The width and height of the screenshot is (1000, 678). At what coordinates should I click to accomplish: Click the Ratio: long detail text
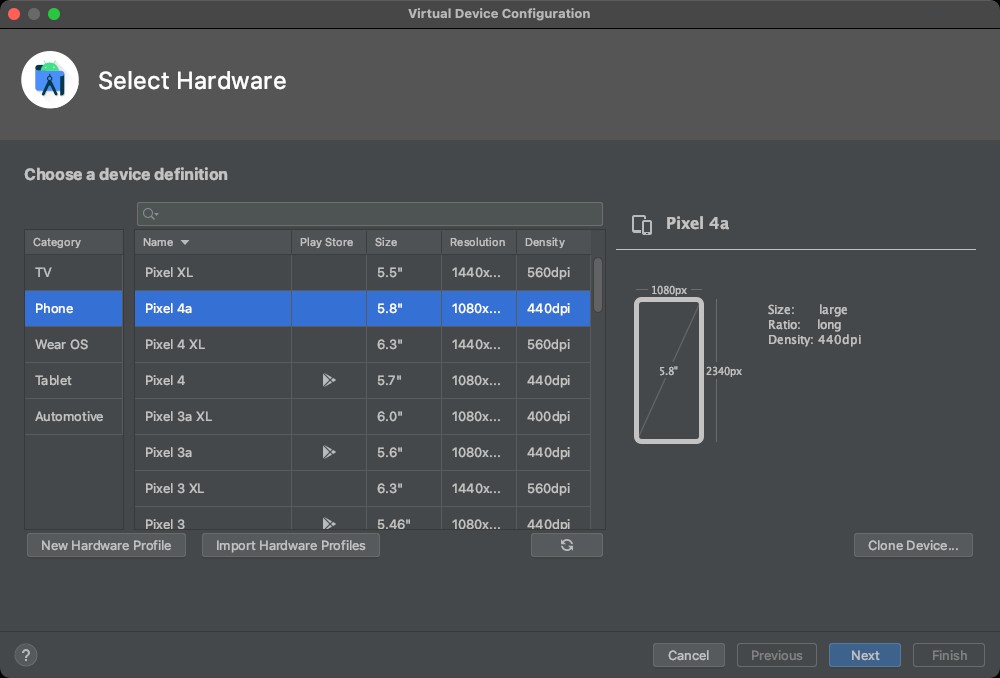[804, 325]
